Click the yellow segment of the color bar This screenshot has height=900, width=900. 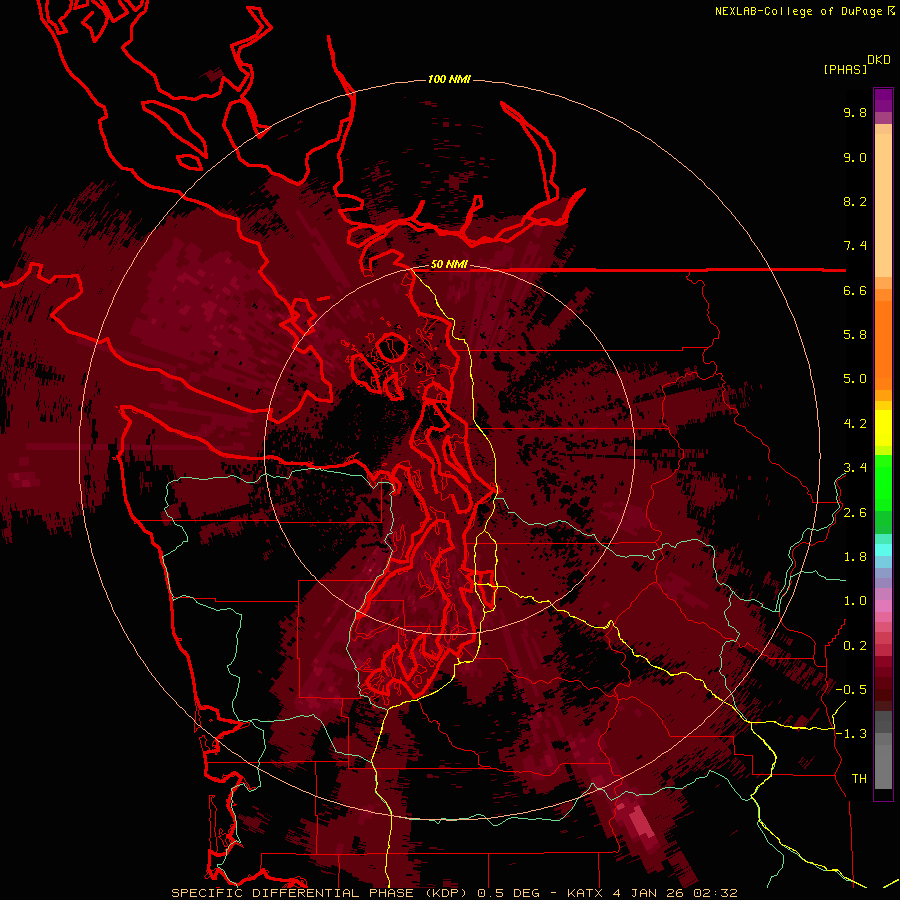(883, 428)
